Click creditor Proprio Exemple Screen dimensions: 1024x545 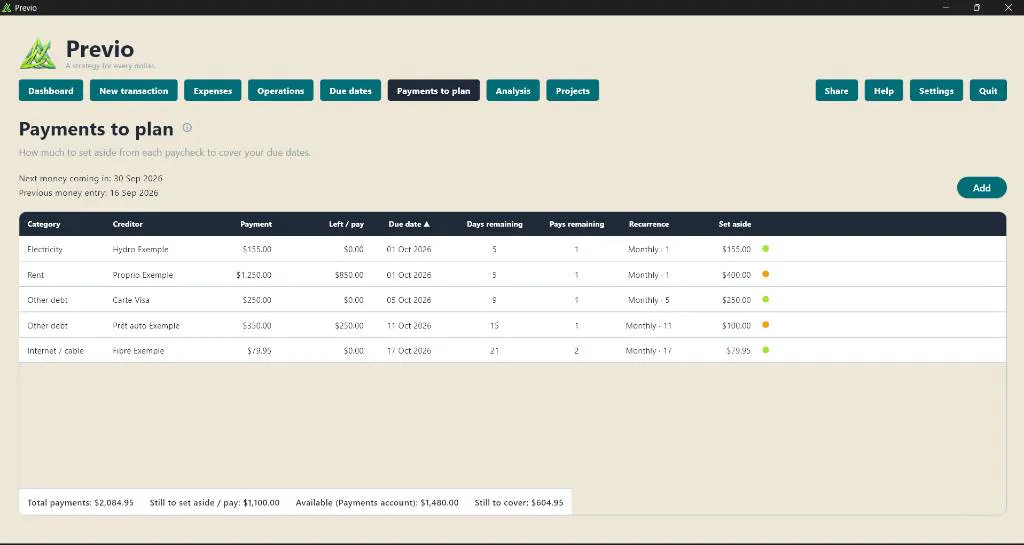pos(143,275)
